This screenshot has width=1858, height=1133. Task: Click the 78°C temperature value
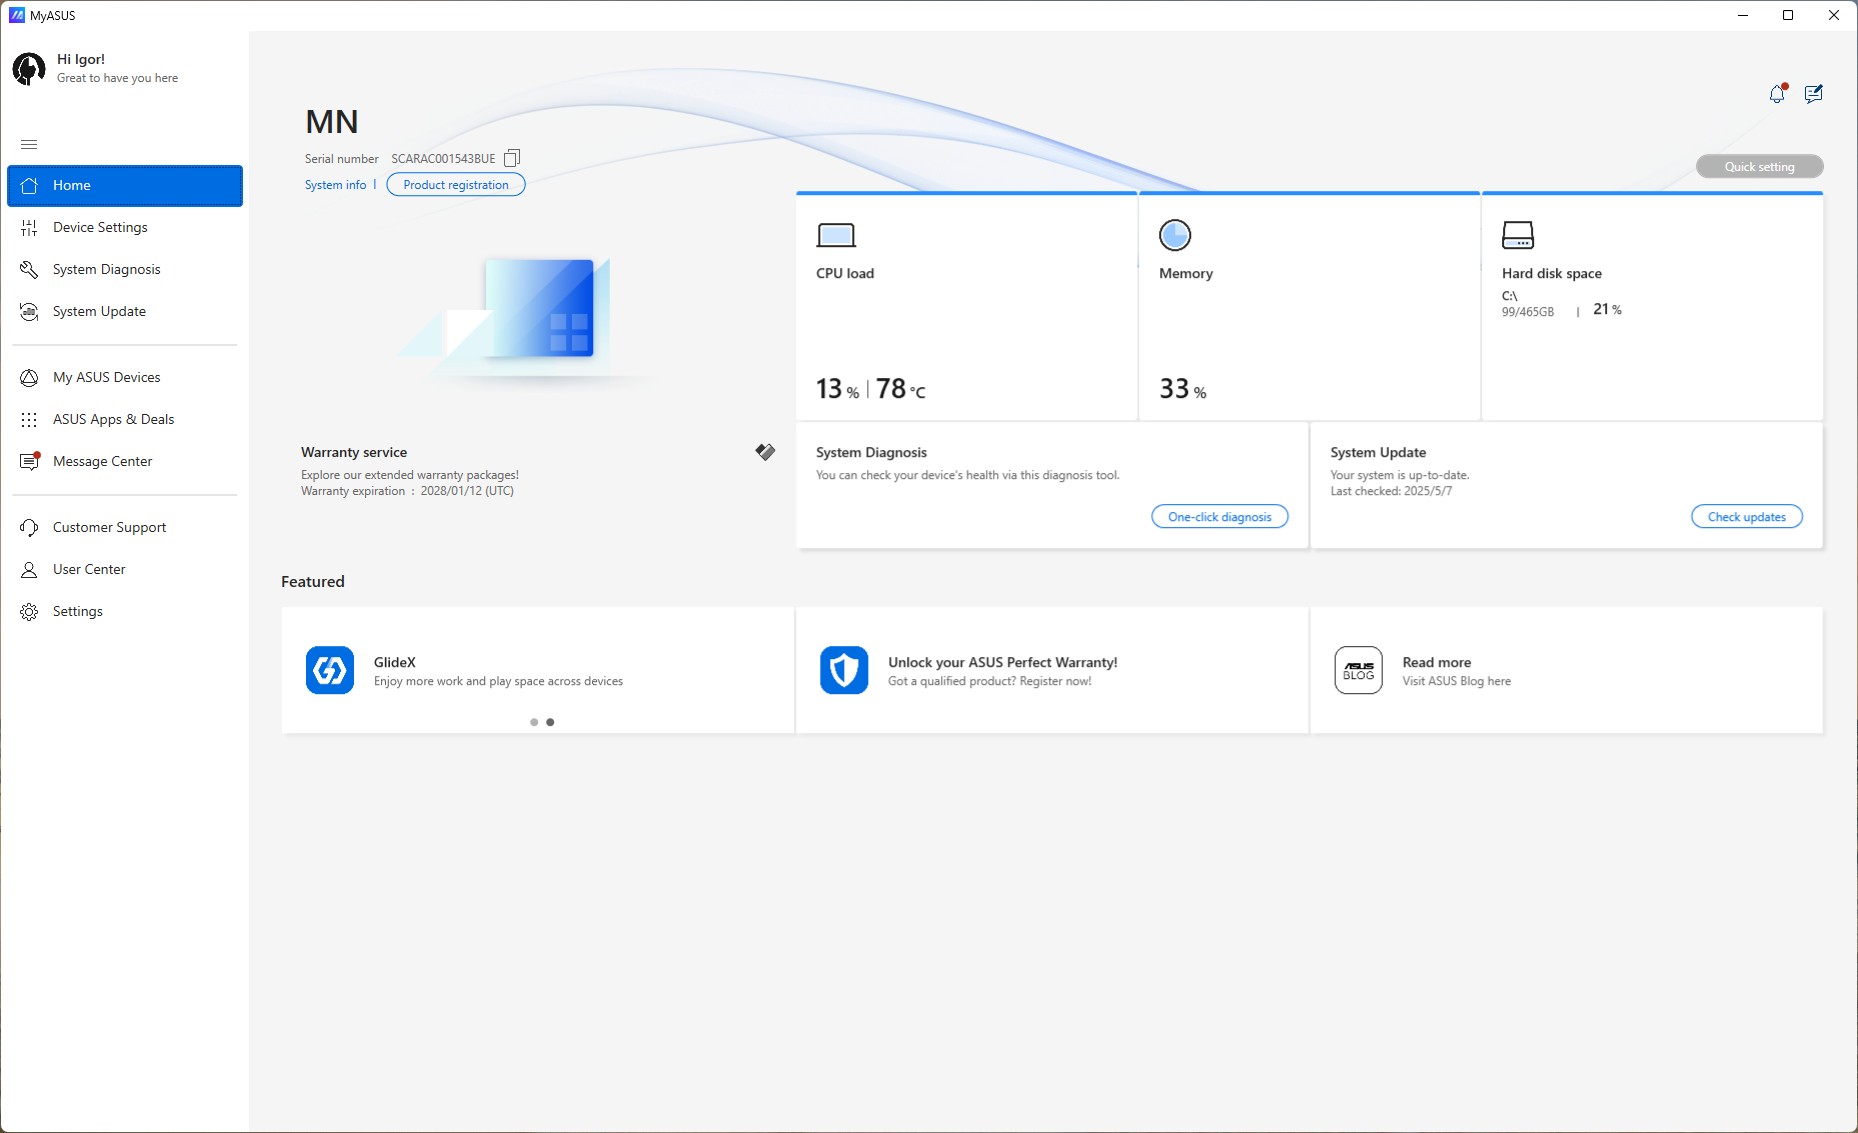[x=901, y=389]
